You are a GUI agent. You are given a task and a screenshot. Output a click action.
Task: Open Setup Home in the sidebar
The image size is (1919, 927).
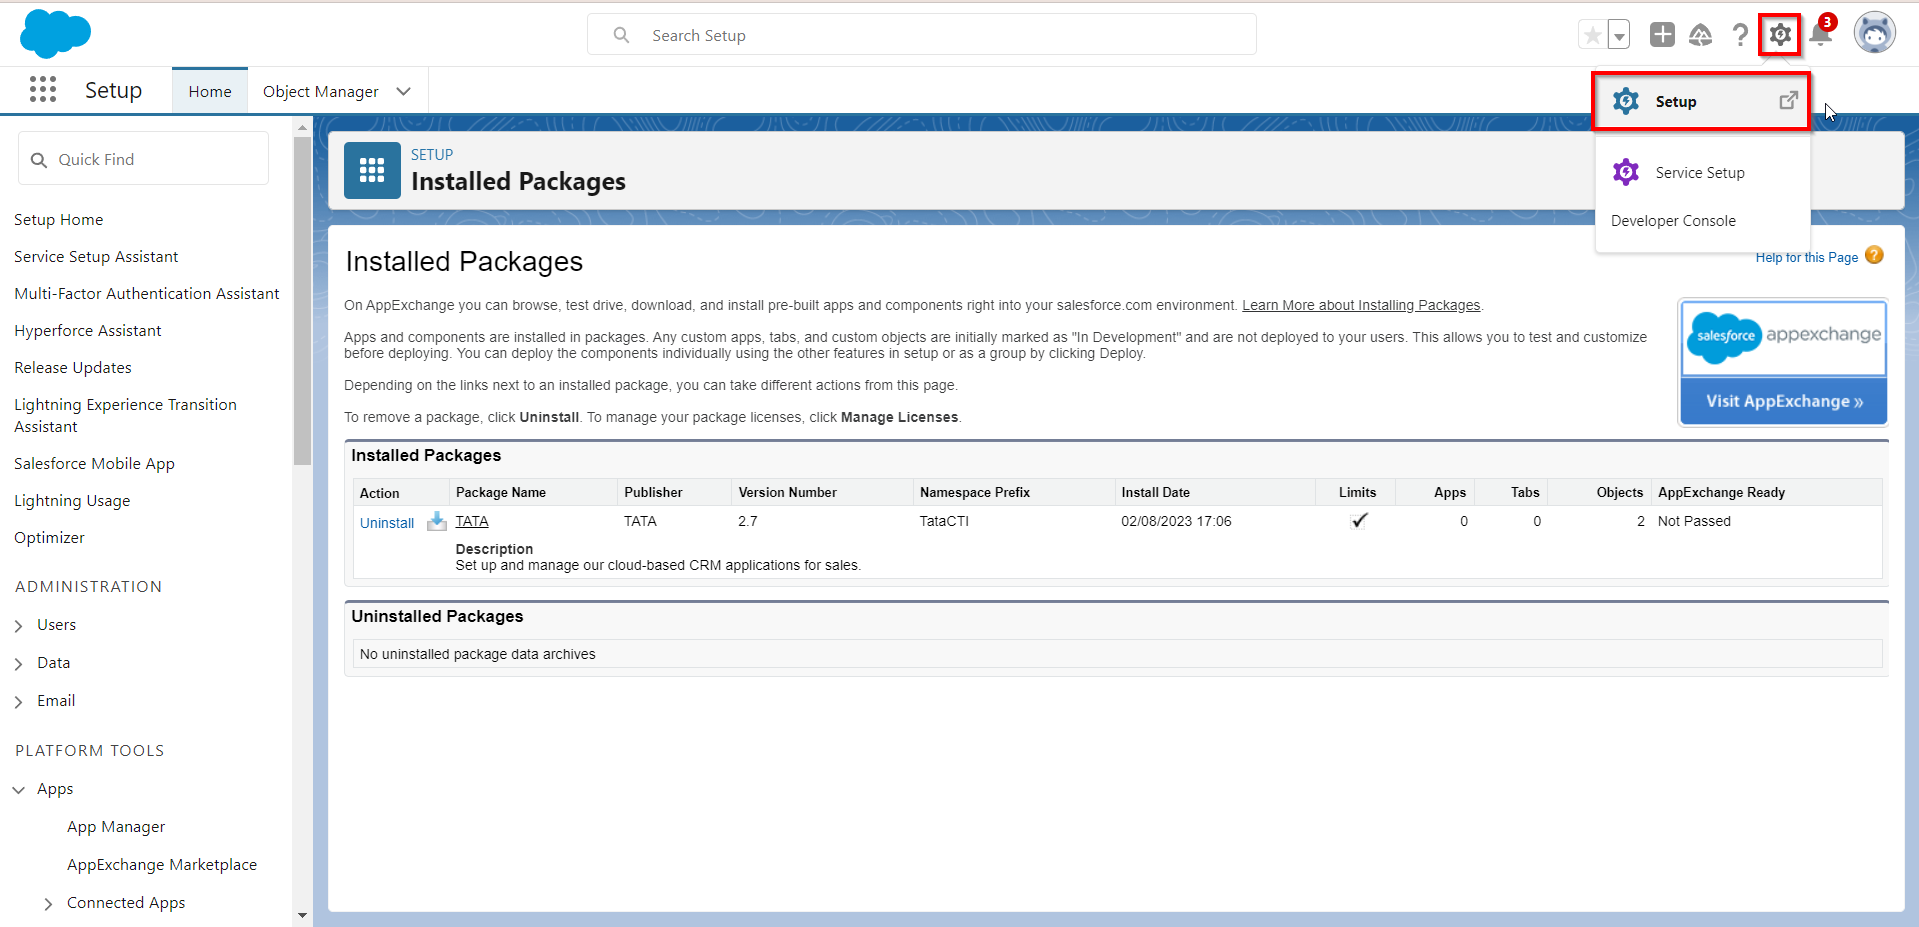pyautogui.click(x=59, y=220)
